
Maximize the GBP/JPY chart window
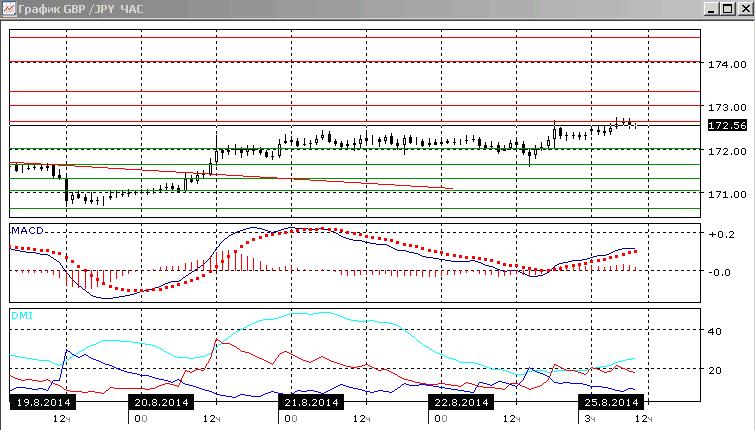(x=728, y=9)
